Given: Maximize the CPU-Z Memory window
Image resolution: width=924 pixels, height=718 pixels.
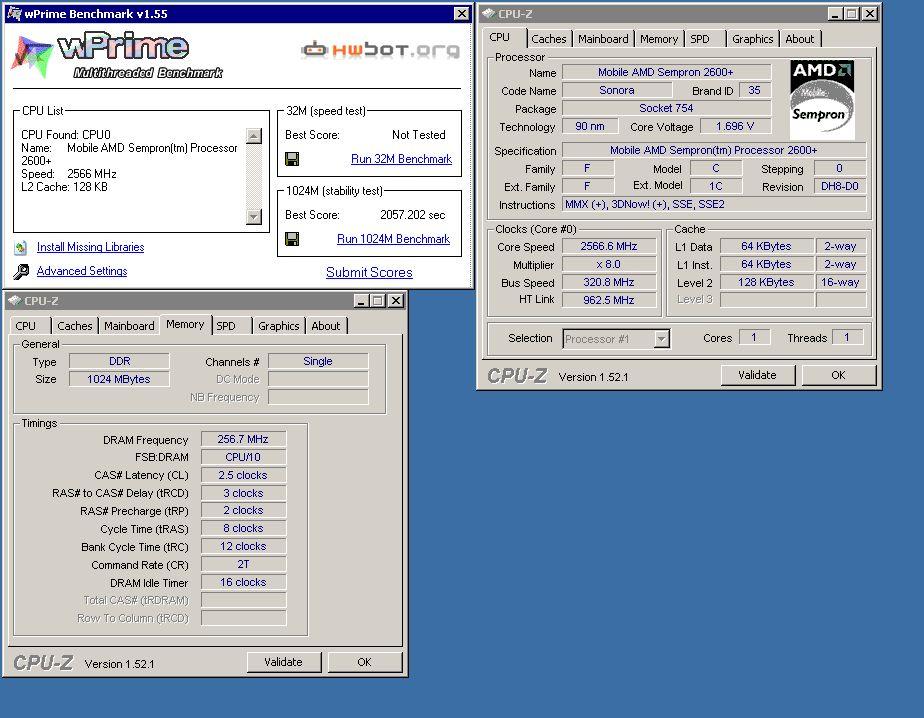Looking at the screenshot, I should [x=378, y=301].
